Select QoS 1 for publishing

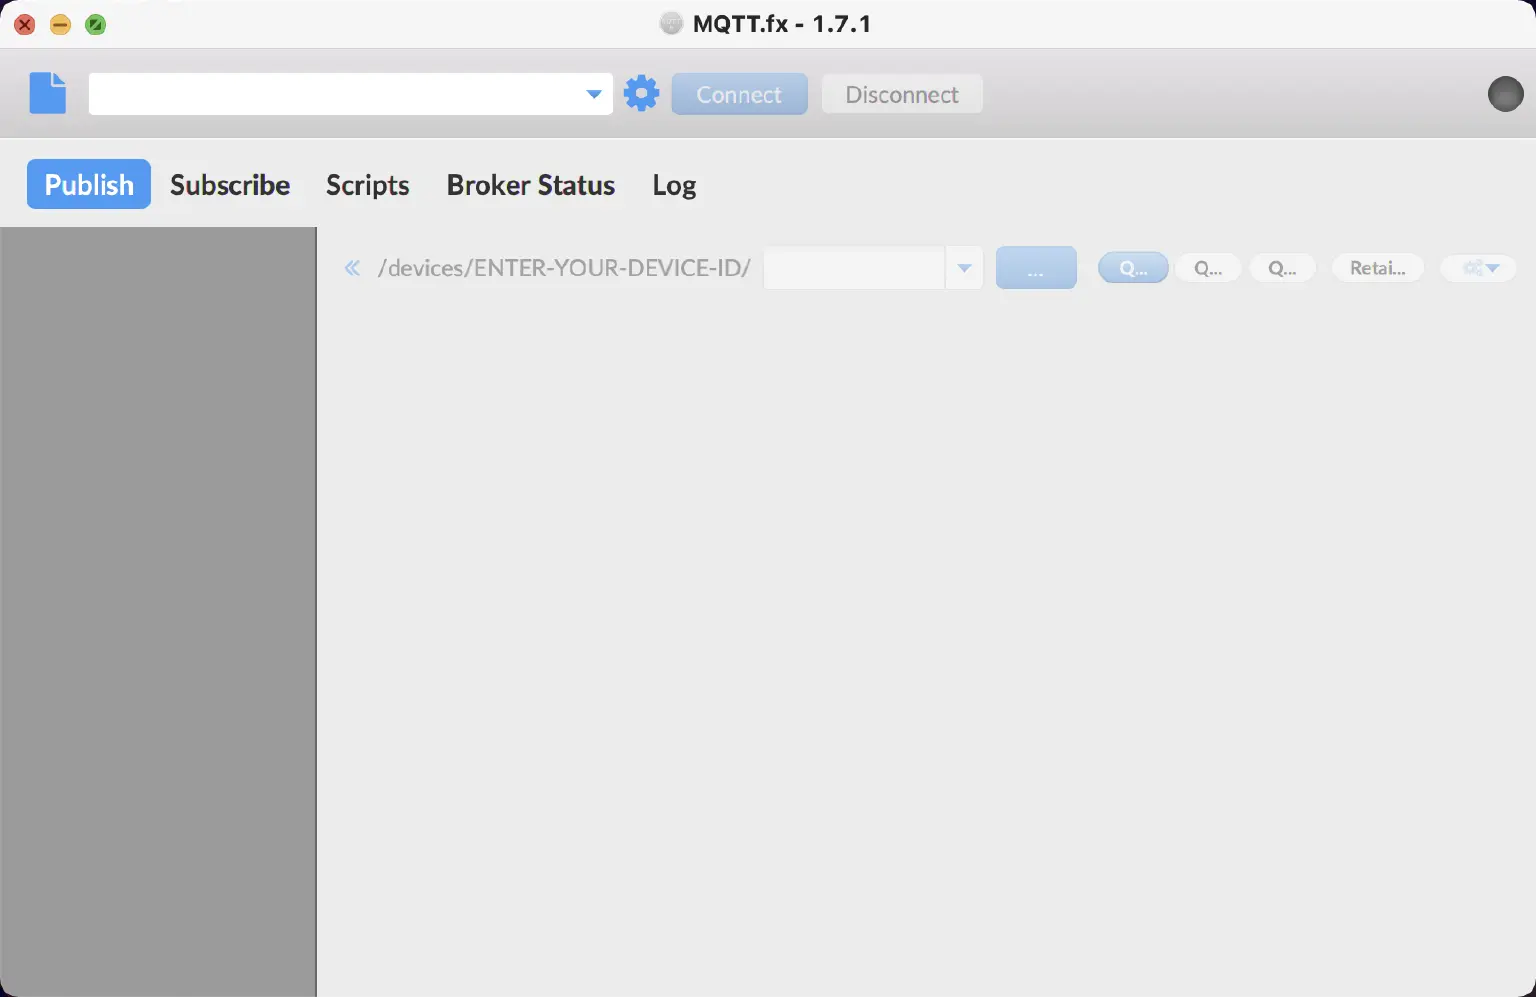click(x=1207, y=267)
